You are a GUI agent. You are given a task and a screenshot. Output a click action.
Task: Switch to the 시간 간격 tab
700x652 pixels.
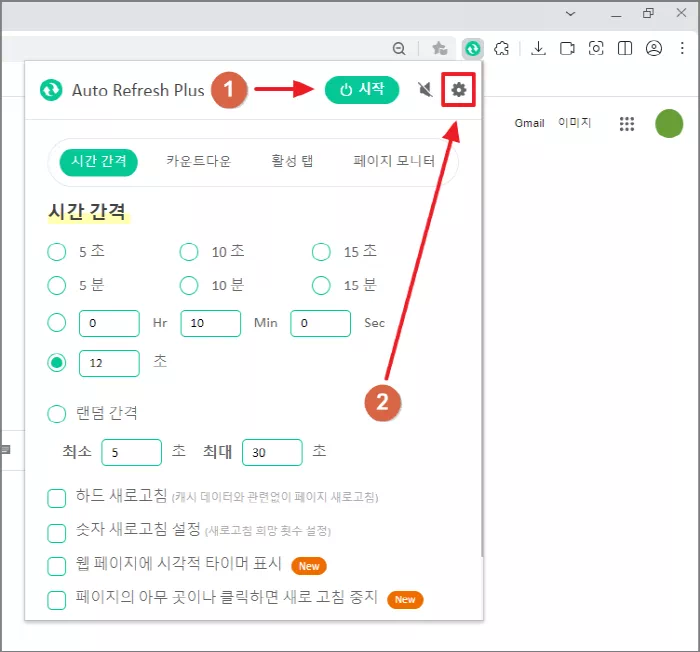pos(99,162)
